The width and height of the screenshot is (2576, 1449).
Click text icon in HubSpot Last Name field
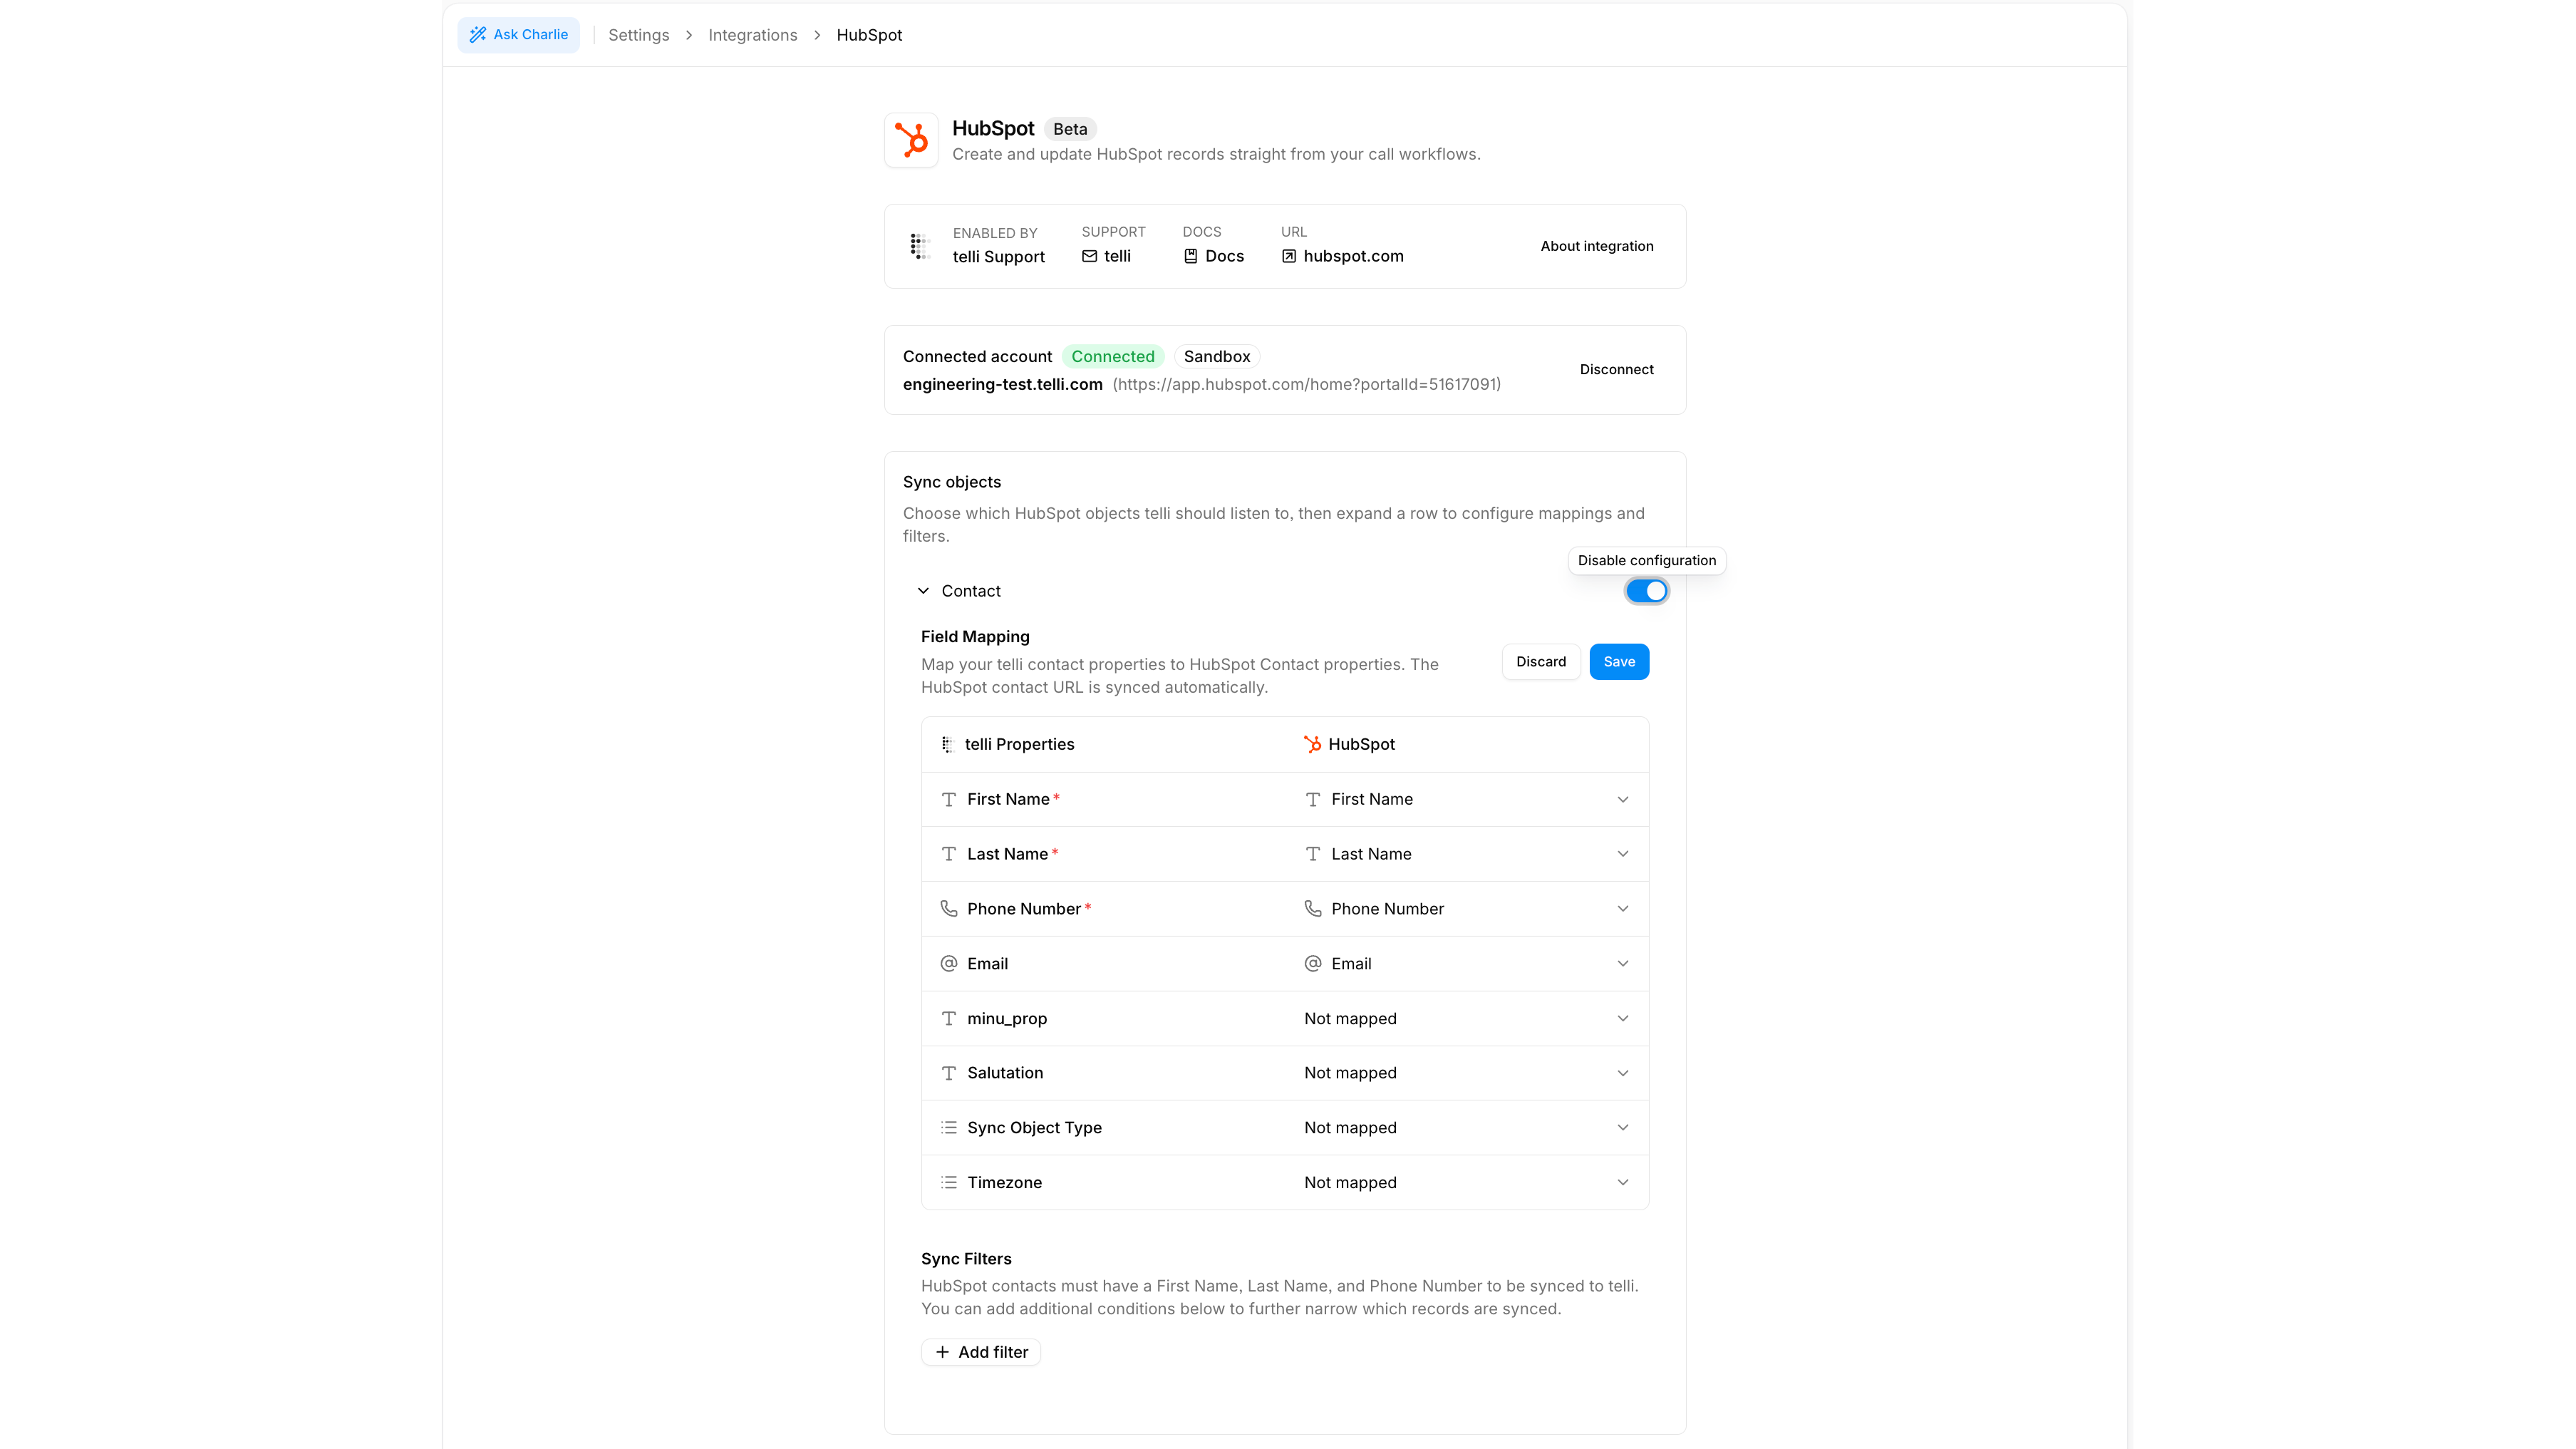click(x=1313, y=854)
